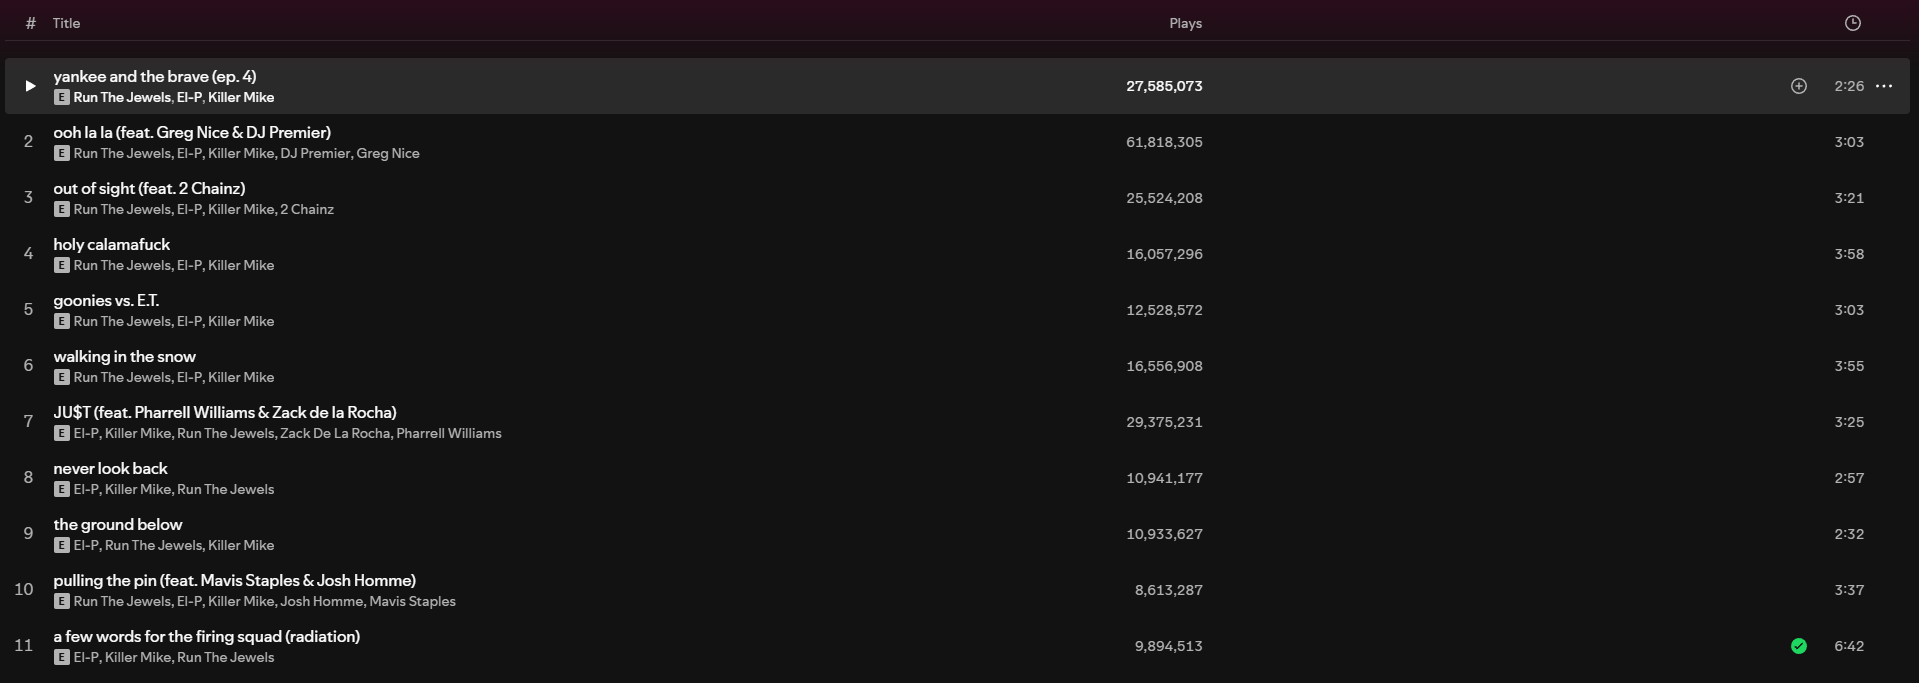Click green saved checkmark on track 11
1919x683 pixels.
(x=1798, y=646)
